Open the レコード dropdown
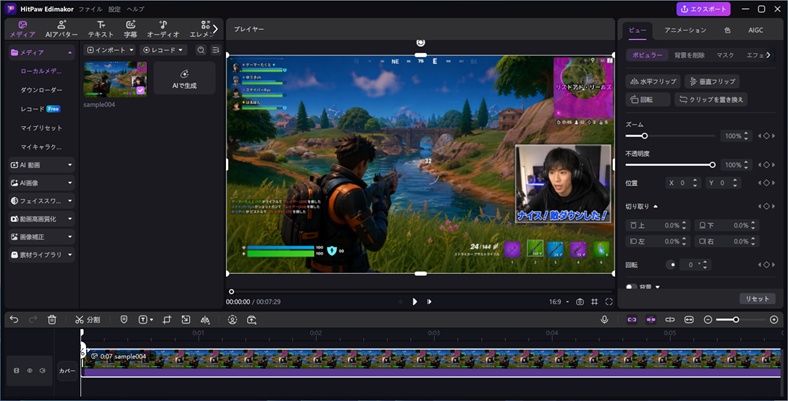Screen dimensions: 788x401 click(163, 50)
